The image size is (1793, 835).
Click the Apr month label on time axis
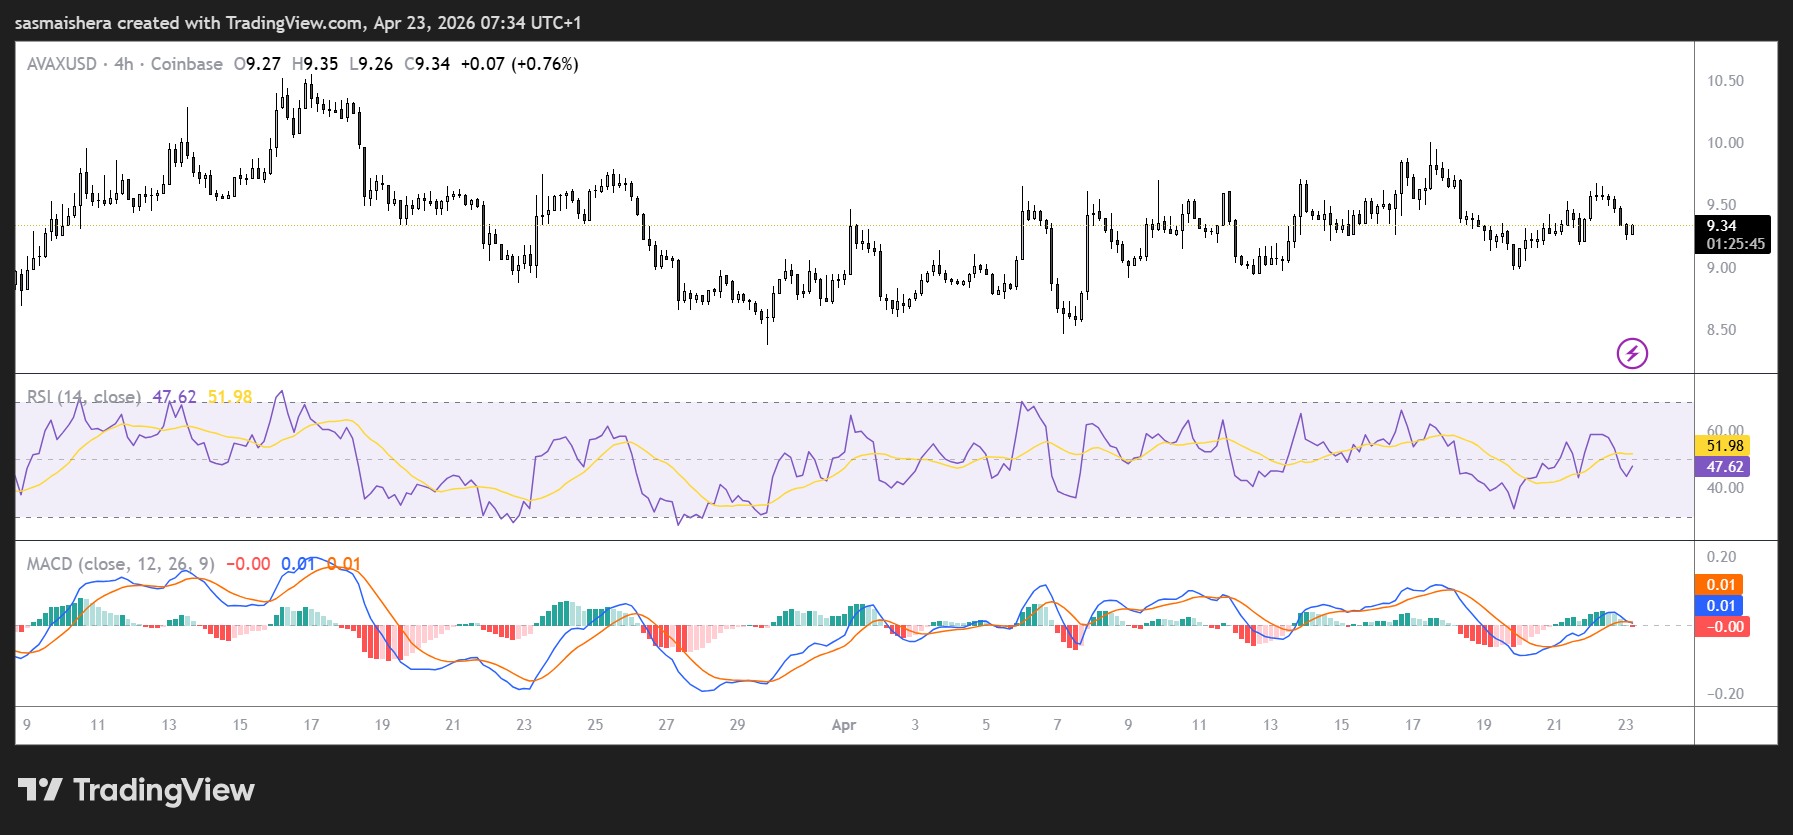coord(844,725)
